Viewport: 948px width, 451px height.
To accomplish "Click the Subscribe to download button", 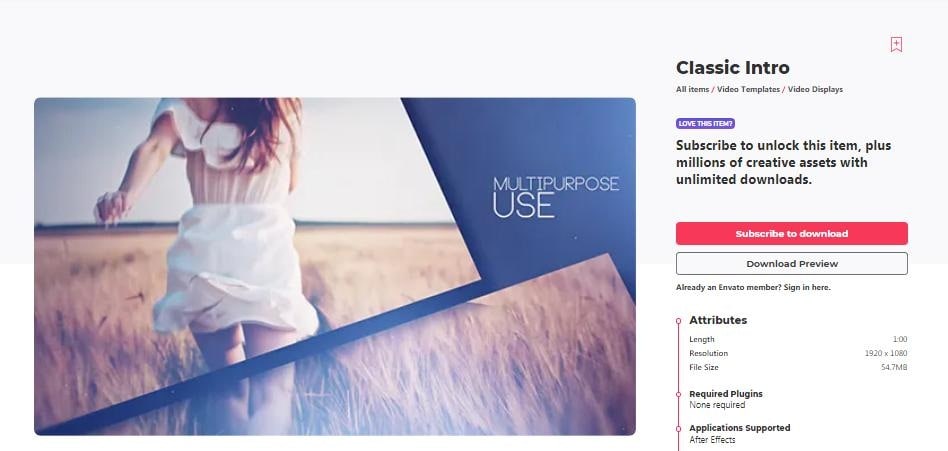I will click(x=791, y=233).
